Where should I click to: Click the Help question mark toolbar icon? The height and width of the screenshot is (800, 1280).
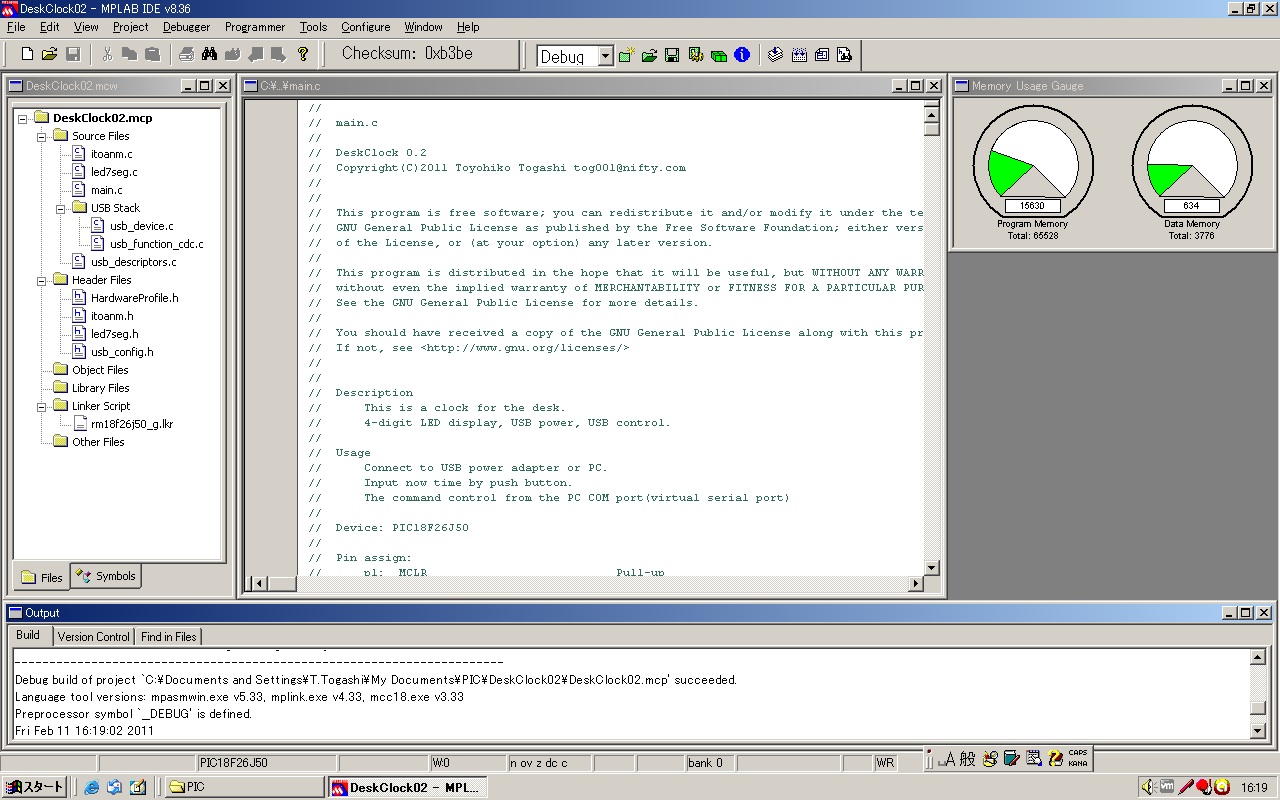coord(303,54)
